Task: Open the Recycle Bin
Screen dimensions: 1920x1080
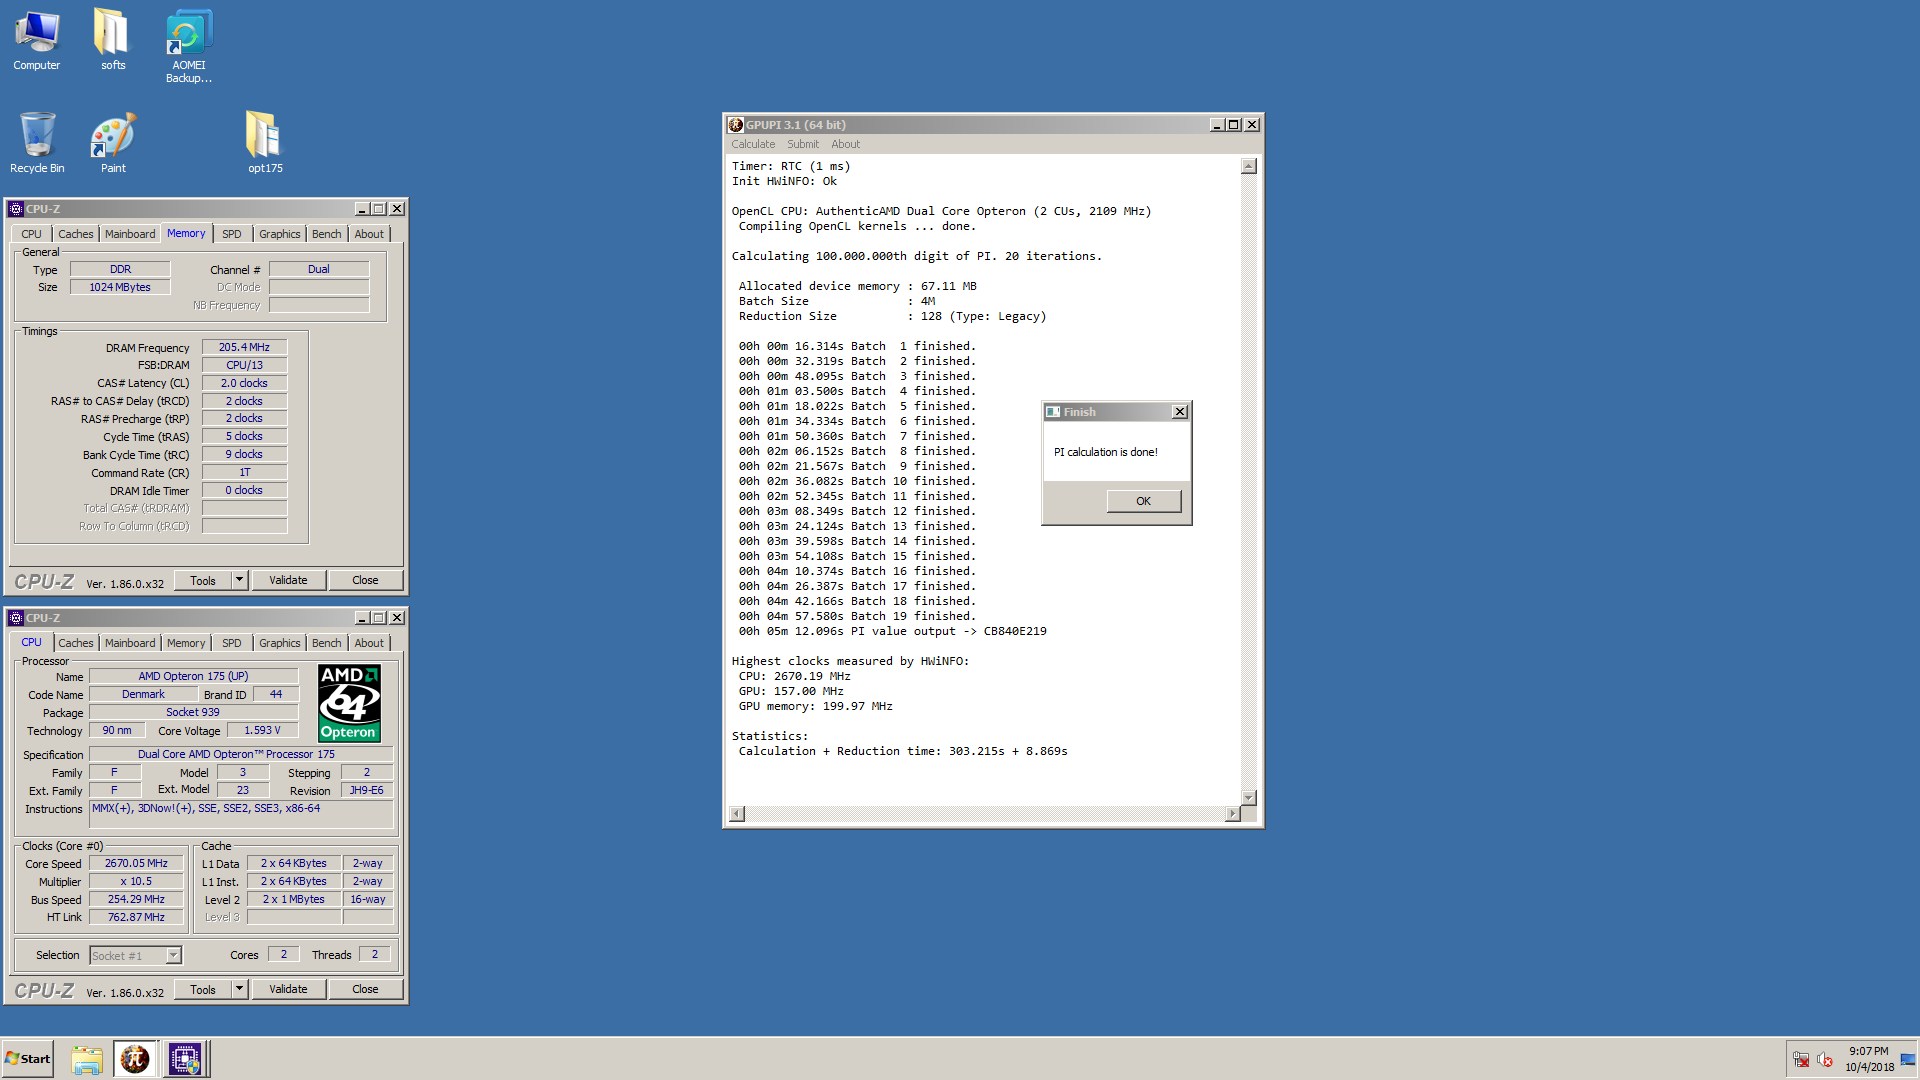Action: (x=37, y=143)
